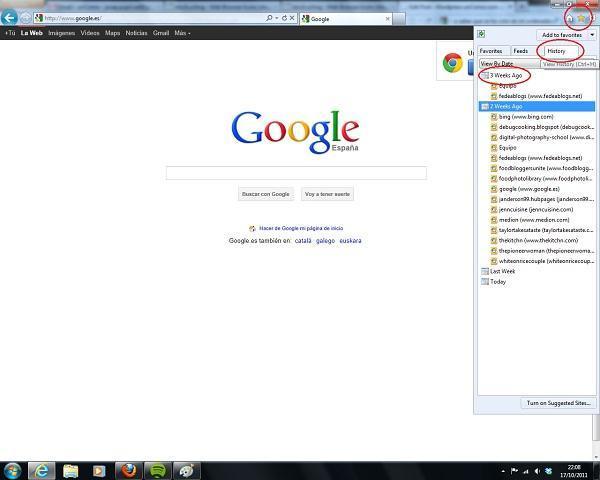Open Firefox from the taskbar
Viewport: 600px width, 480px height.
[x=129, y=470]
